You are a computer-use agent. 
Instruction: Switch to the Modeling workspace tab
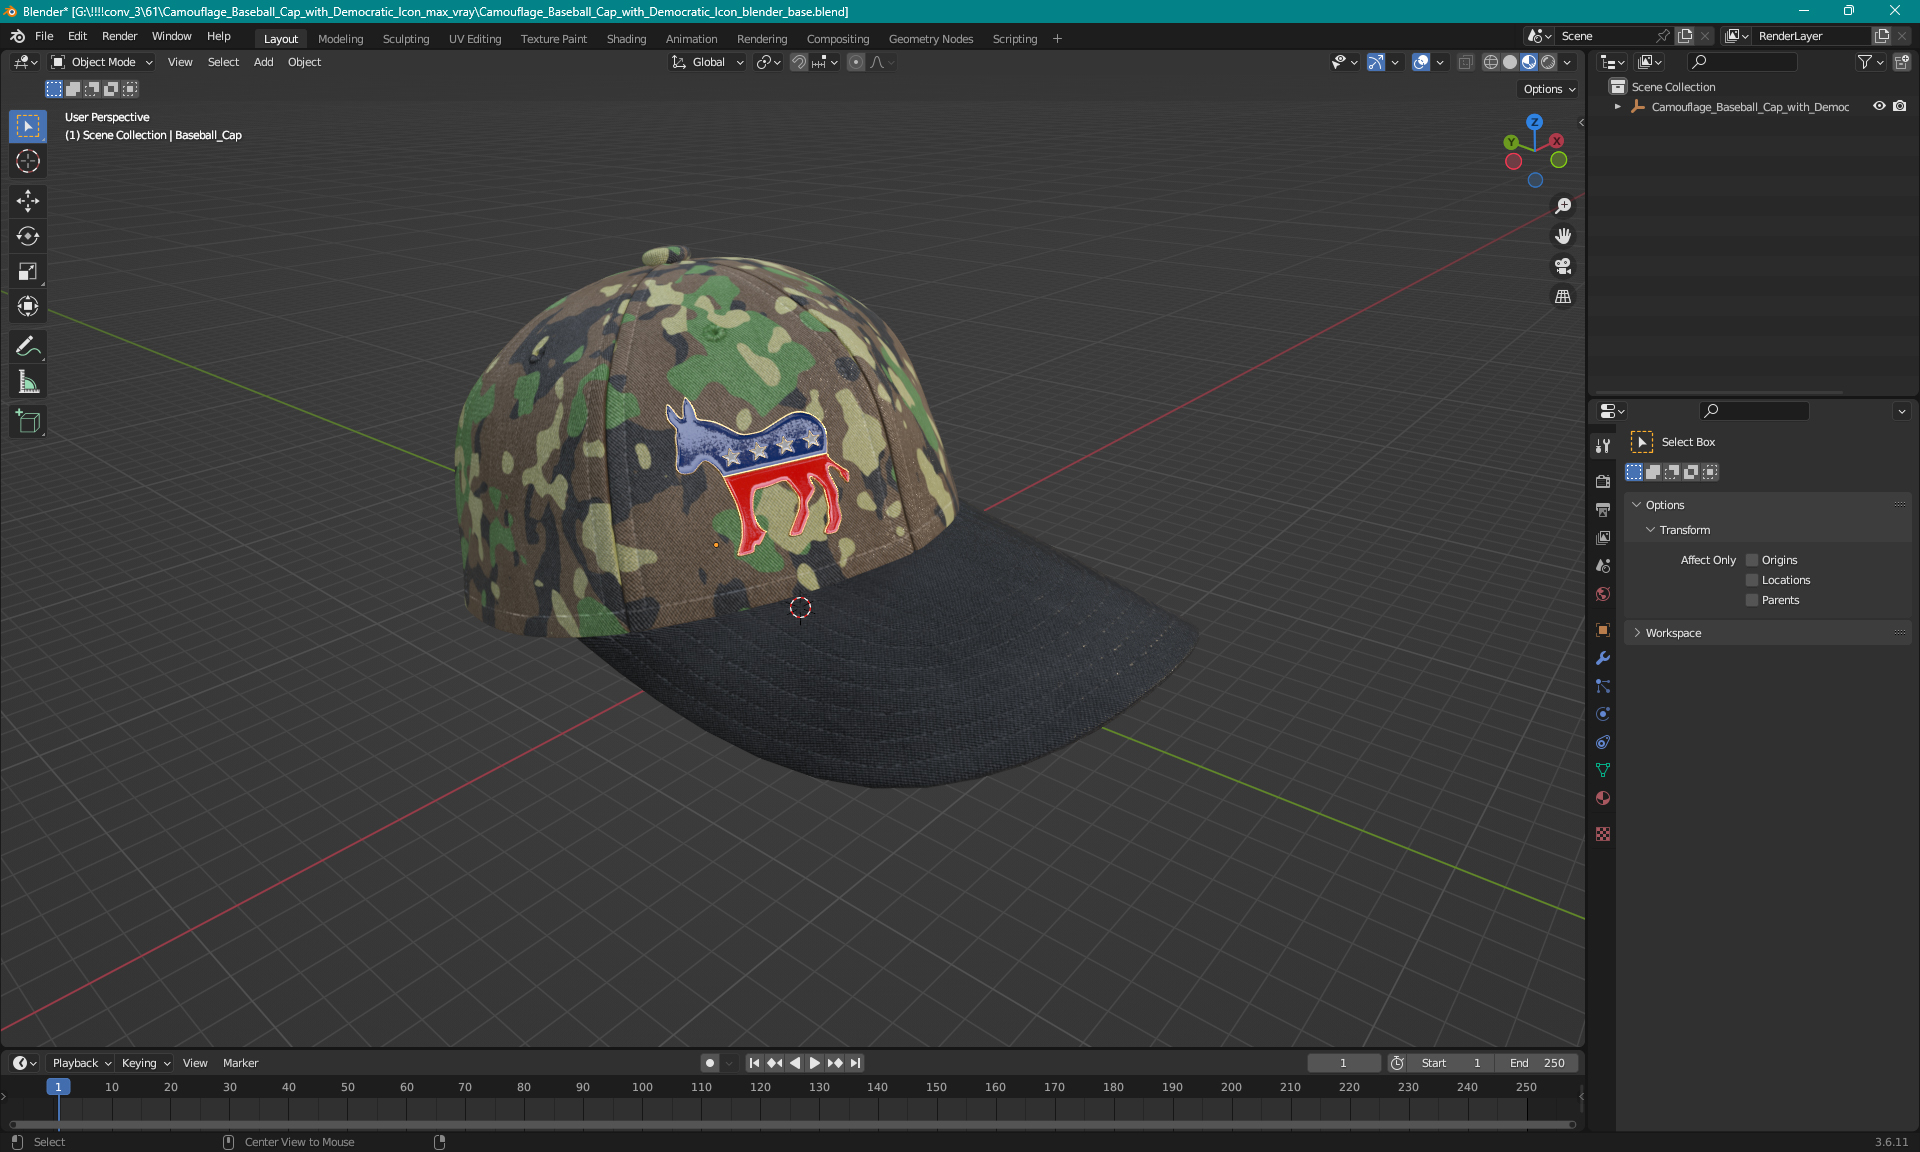coord(340,39)
